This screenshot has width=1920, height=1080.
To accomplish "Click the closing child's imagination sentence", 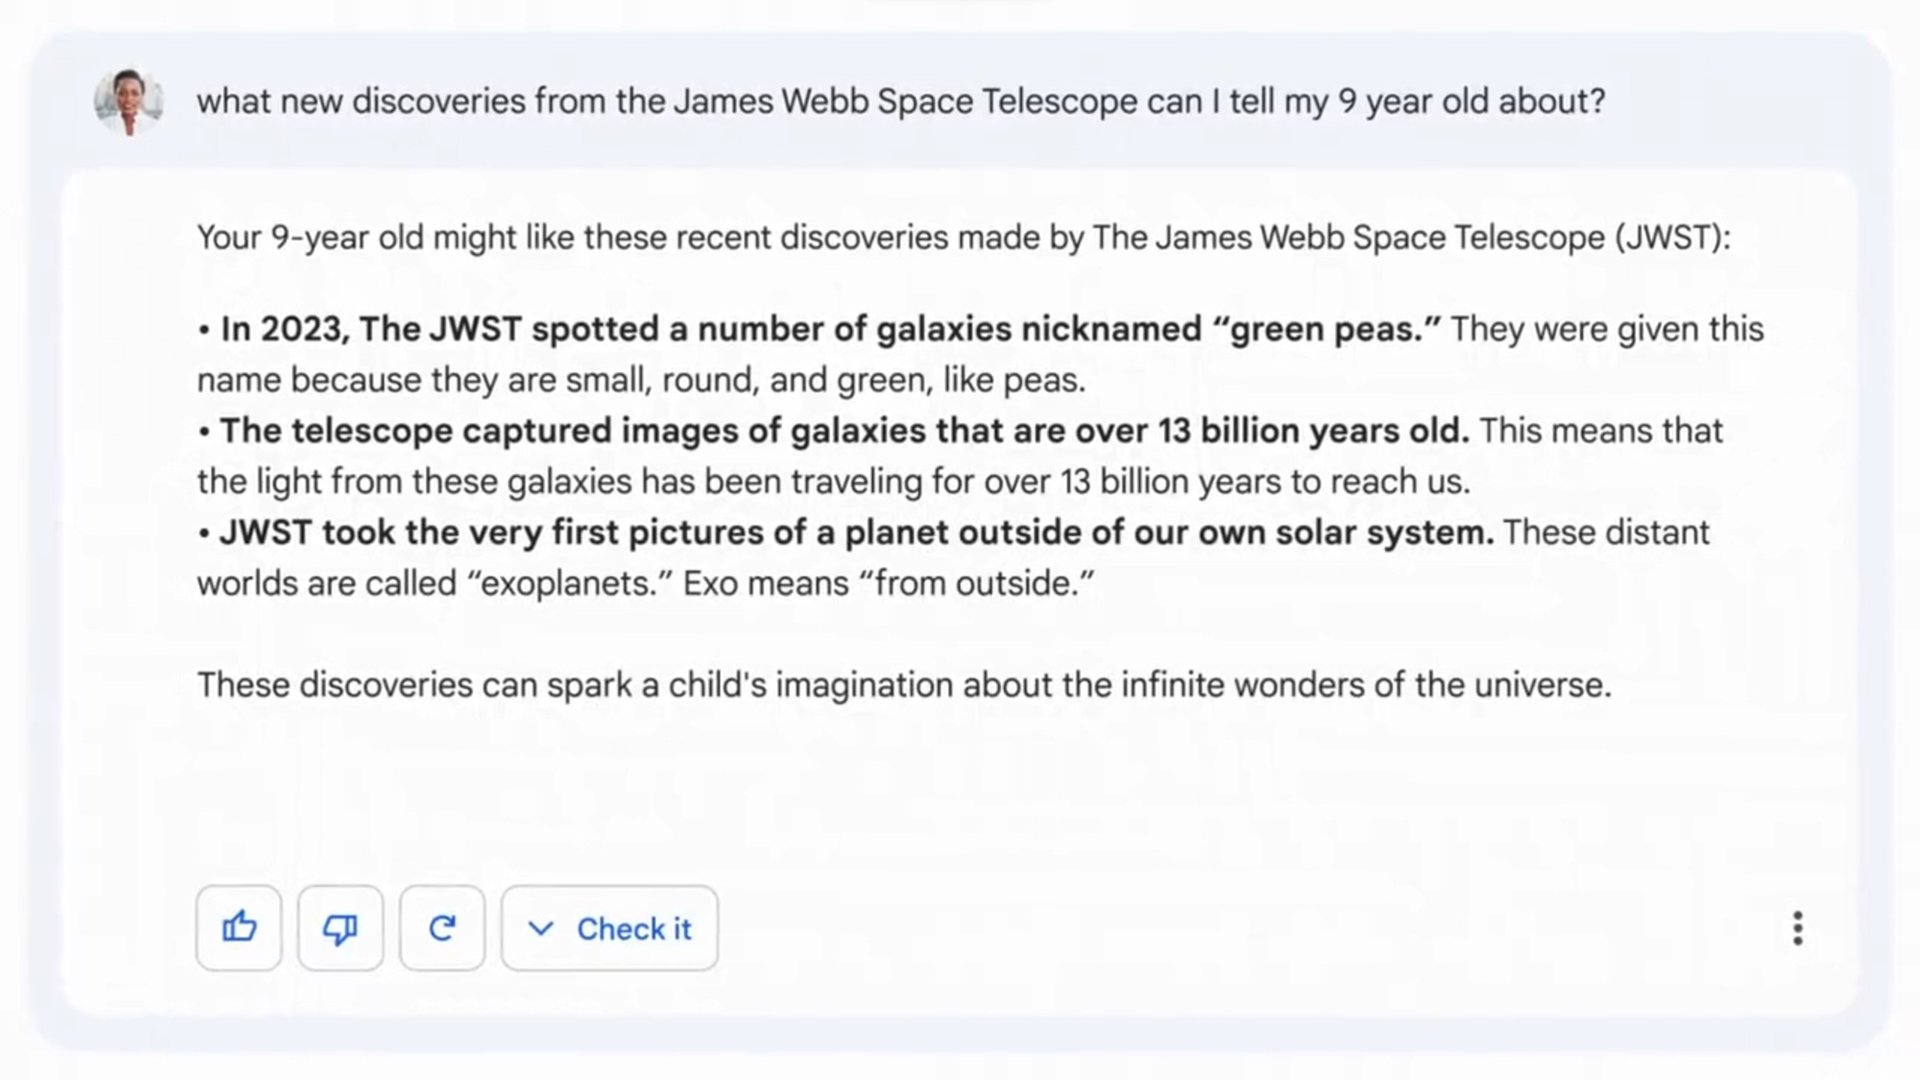I will coord(903,685).
